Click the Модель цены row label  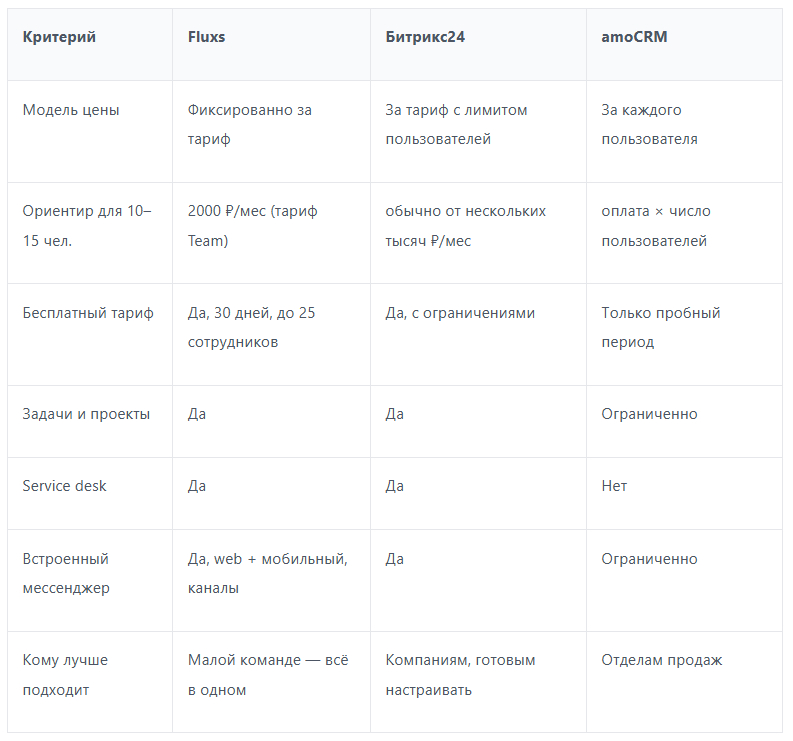pos(71,110)
